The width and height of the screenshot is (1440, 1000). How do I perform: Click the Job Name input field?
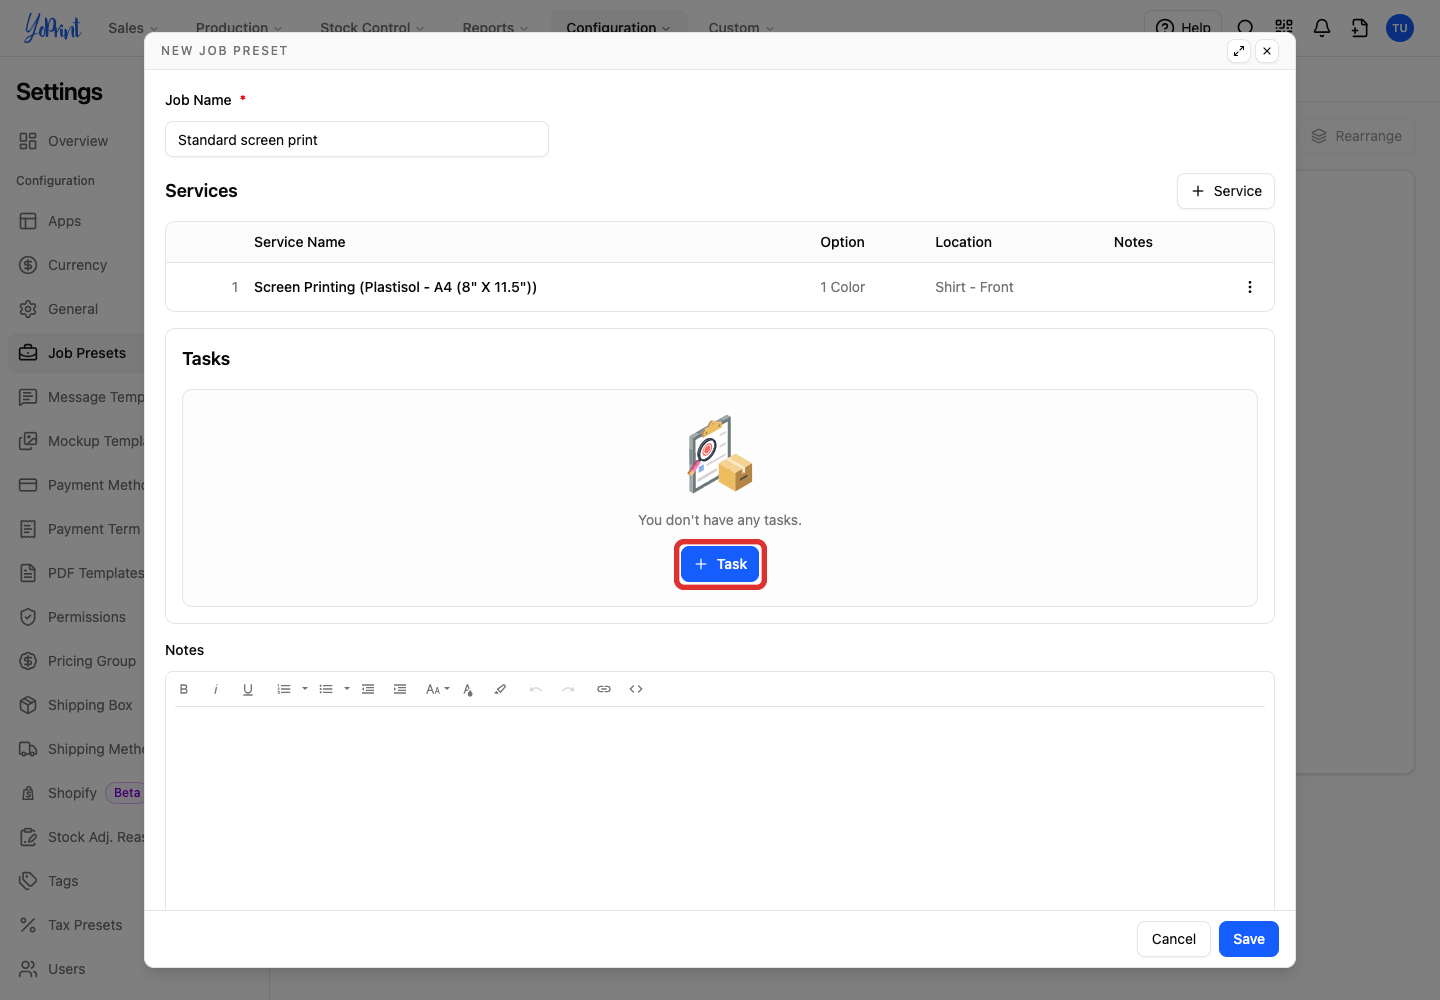click(x=357, y=139)
